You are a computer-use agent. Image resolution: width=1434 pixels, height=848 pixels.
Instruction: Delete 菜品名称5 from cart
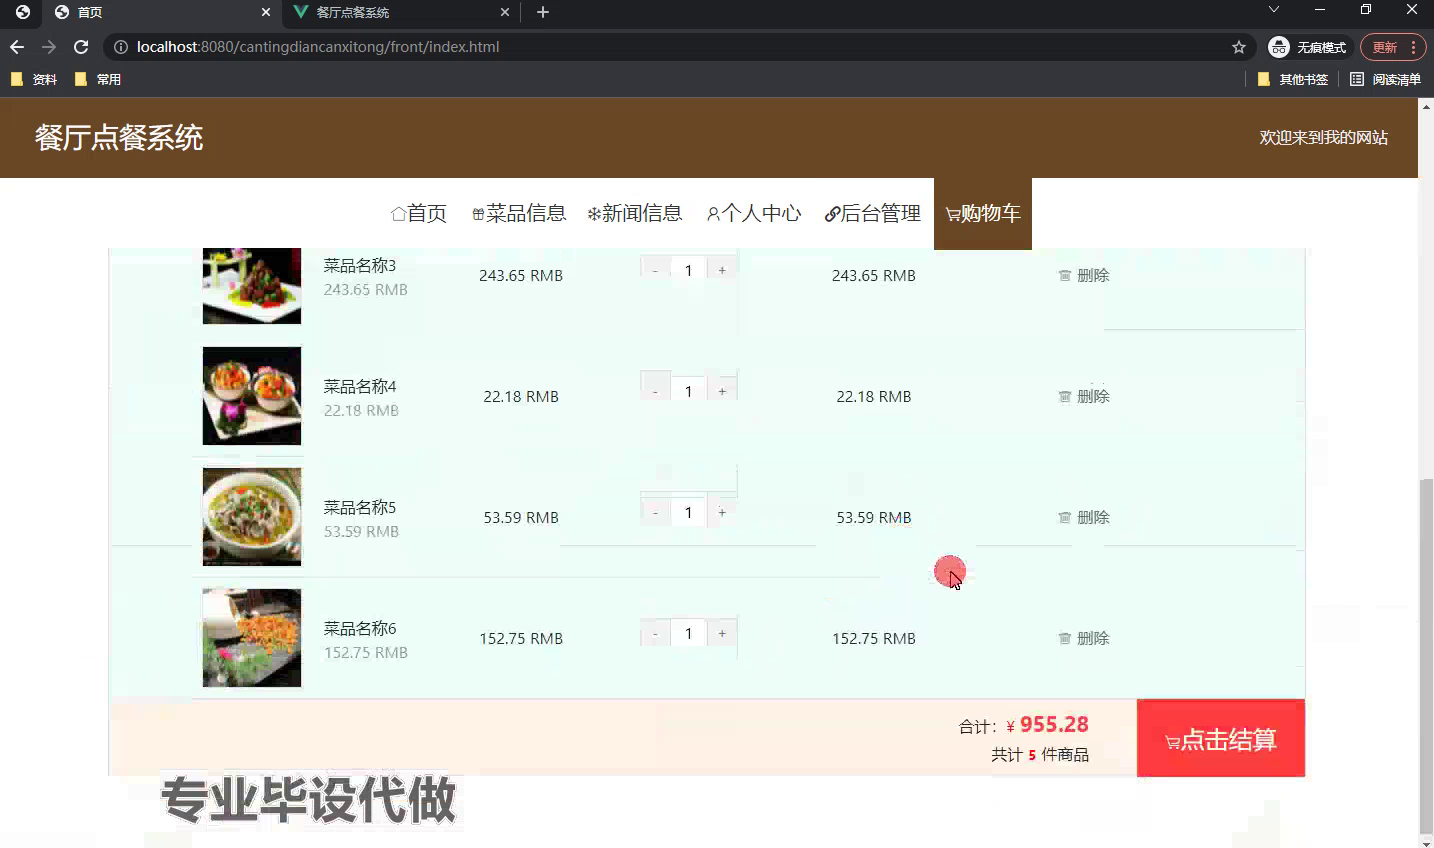coord(1084,517)
